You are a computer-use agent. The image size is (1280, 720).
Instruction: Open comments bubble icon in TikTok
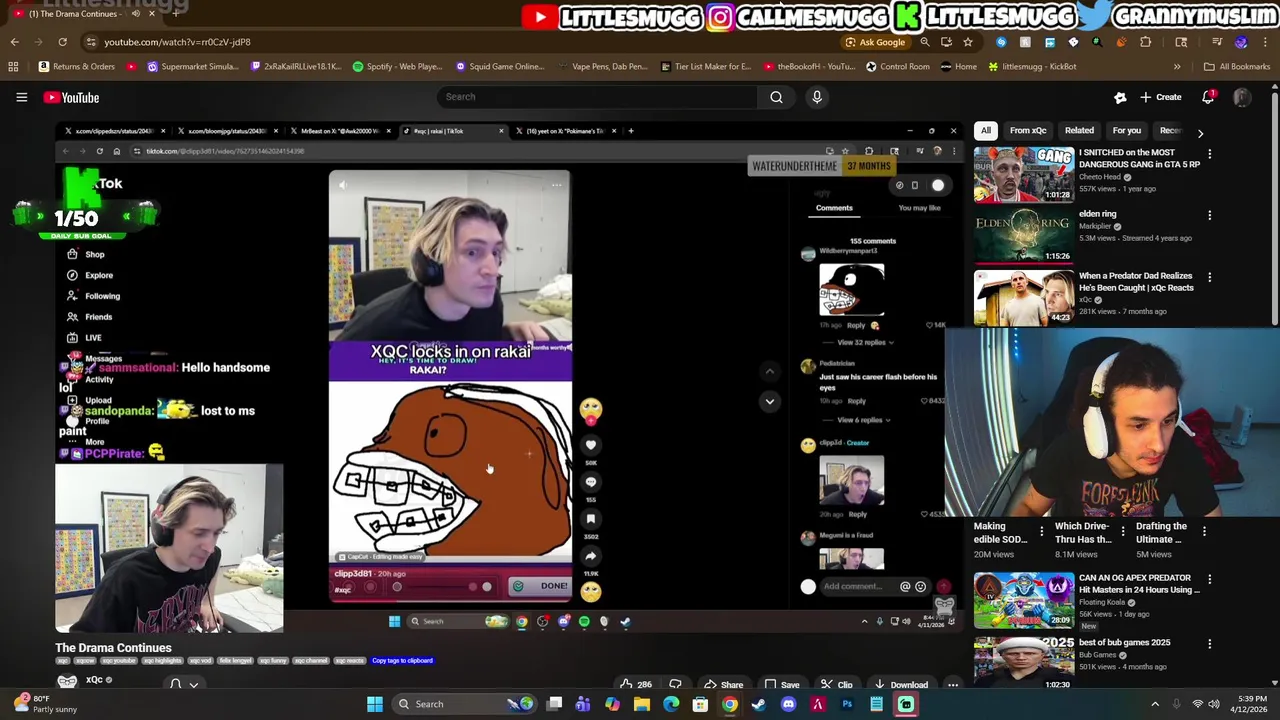591,482
